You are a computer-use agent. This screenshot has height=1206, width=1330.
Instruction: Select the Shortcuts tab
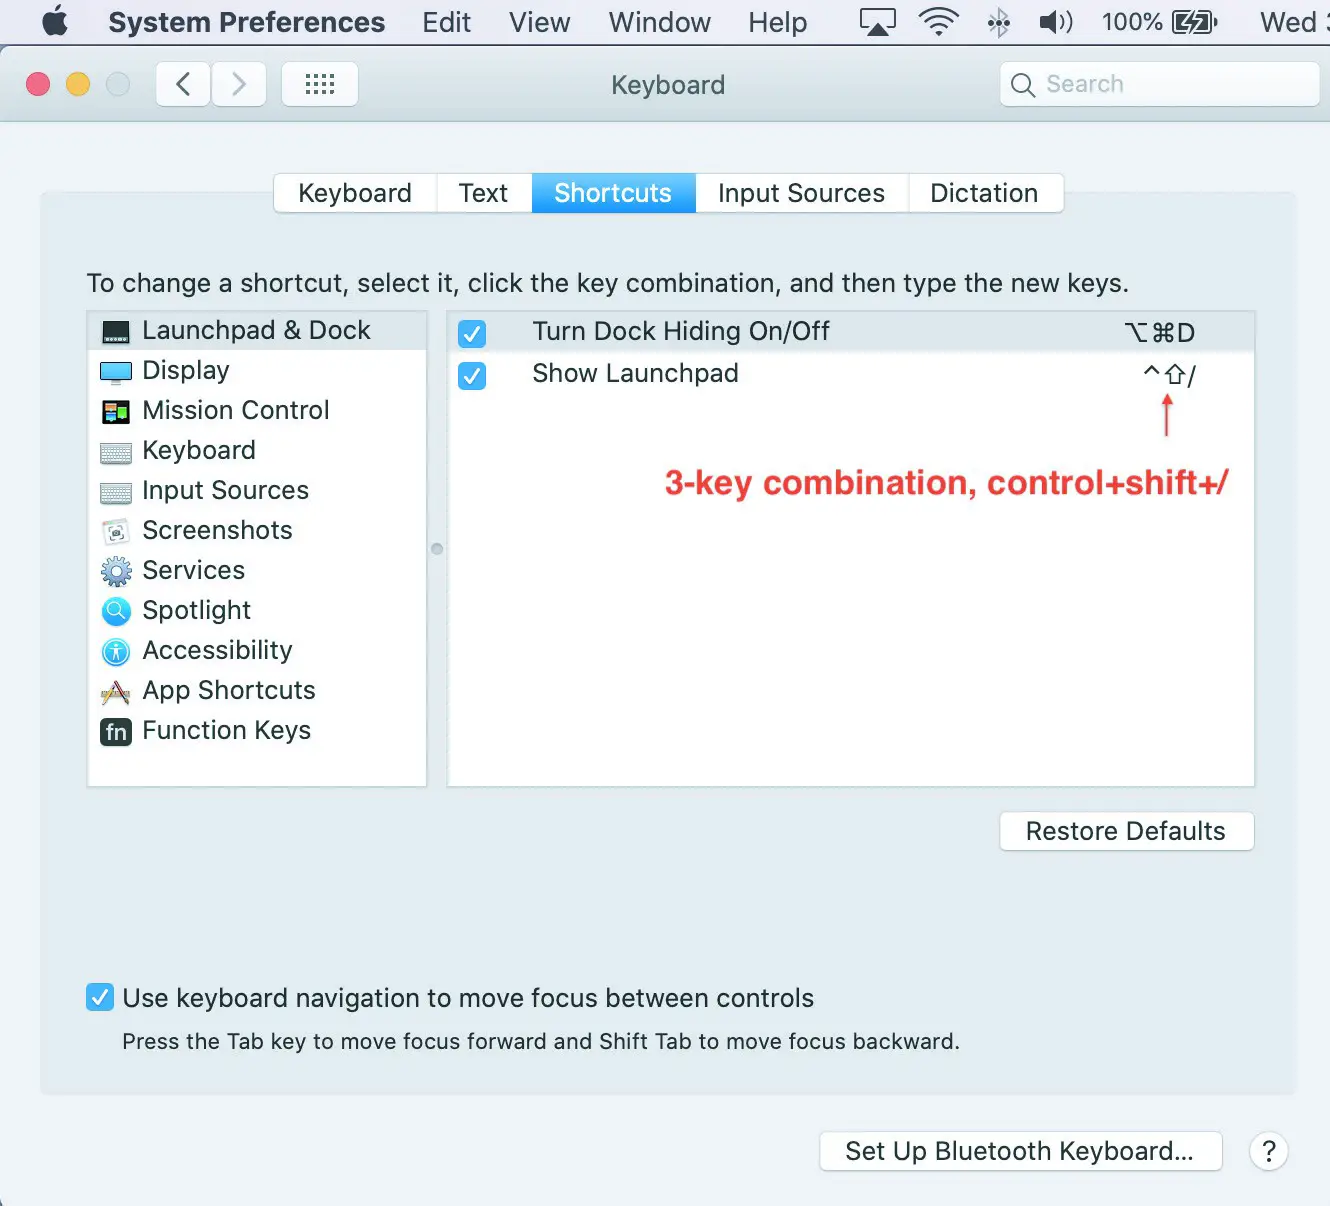point(613,193)
